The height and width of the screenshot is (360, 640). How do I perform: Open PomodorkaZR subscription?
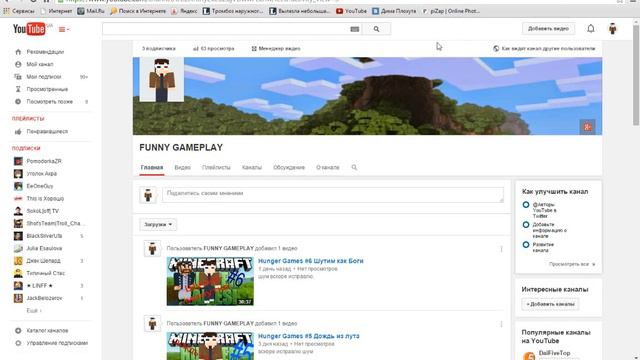[x=44, y=161]
